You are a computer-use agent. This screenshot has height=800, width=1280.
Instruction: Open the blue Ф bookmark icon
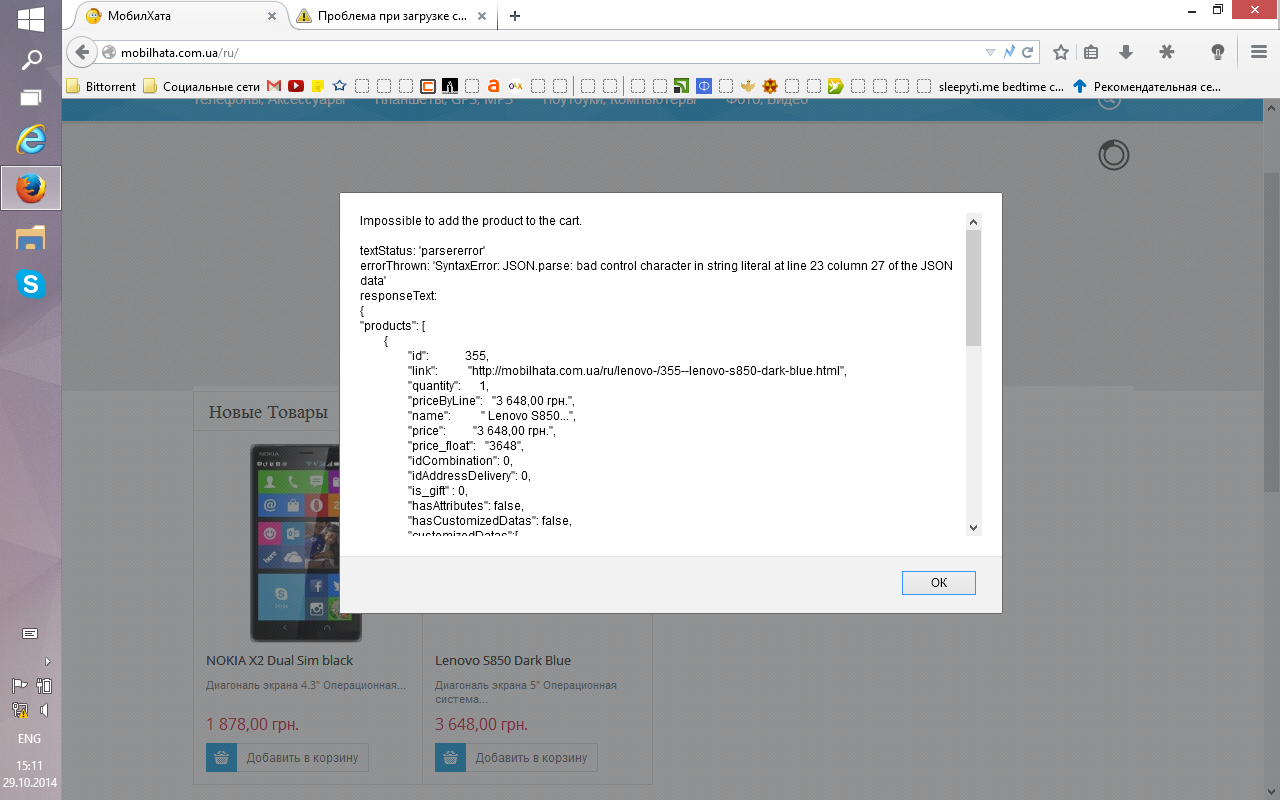(x=704, y=87)
